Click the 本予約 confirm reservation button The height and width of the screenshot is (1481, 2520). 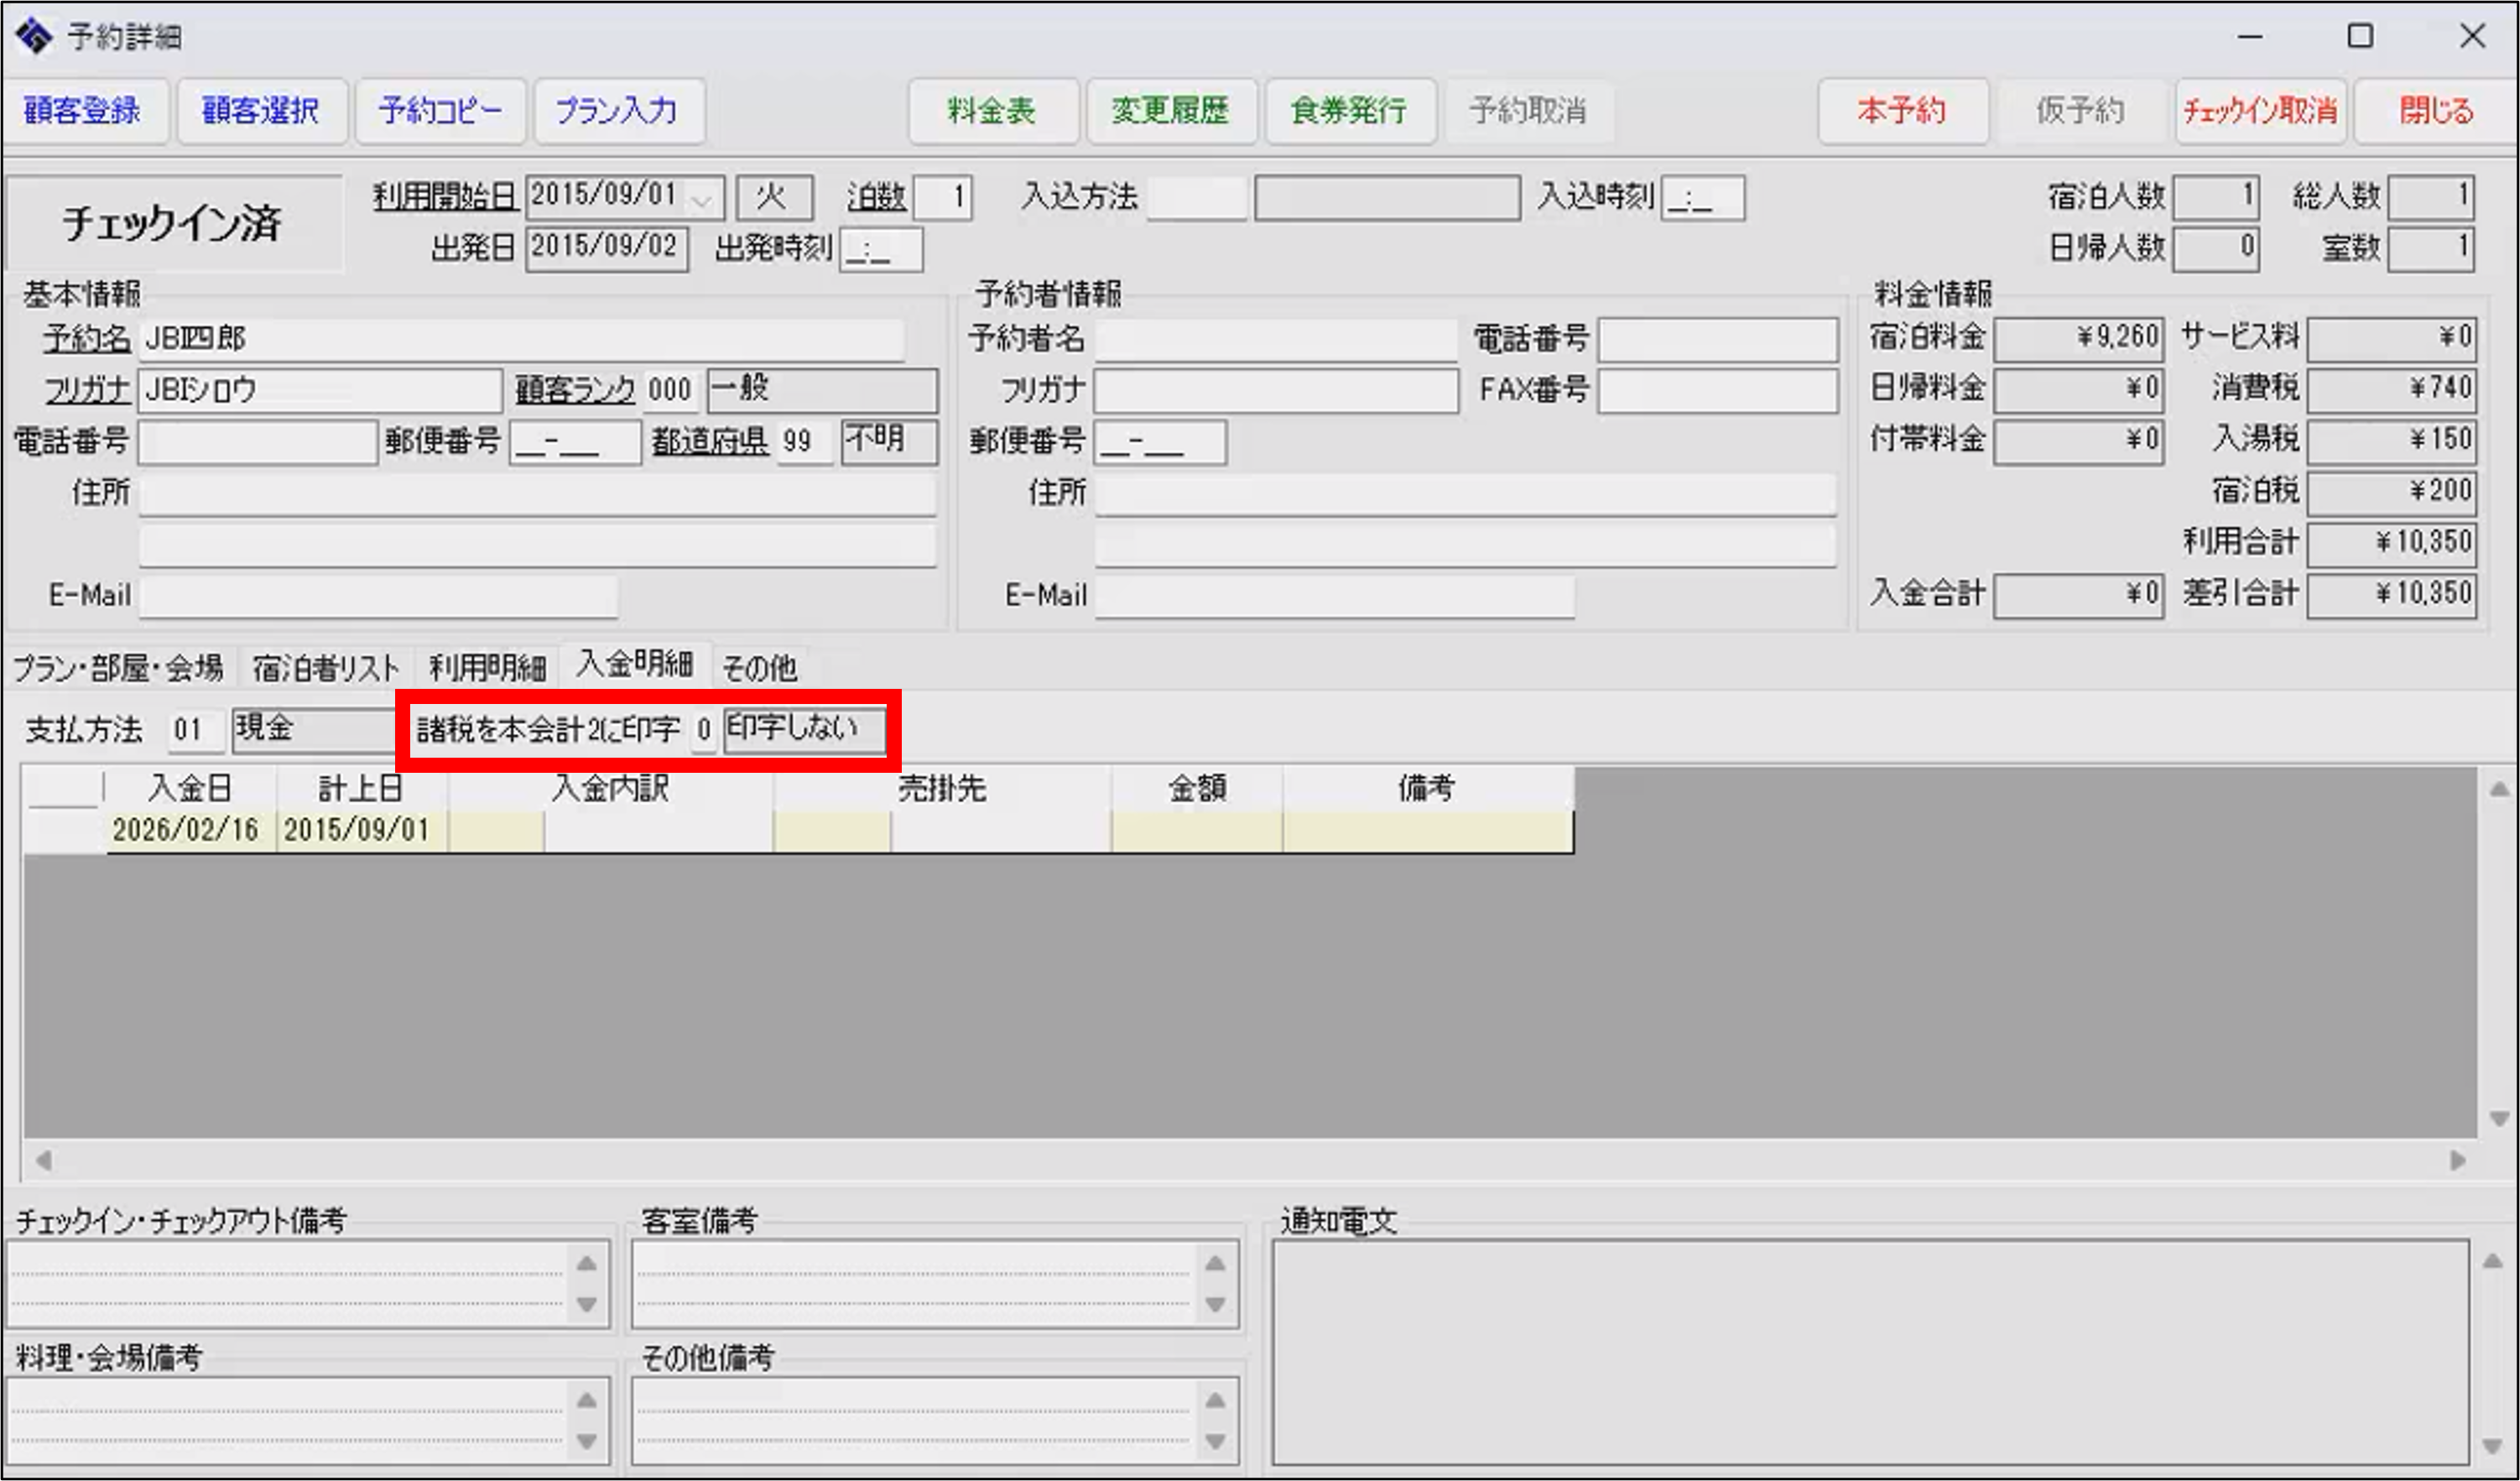pos(1901,111)
